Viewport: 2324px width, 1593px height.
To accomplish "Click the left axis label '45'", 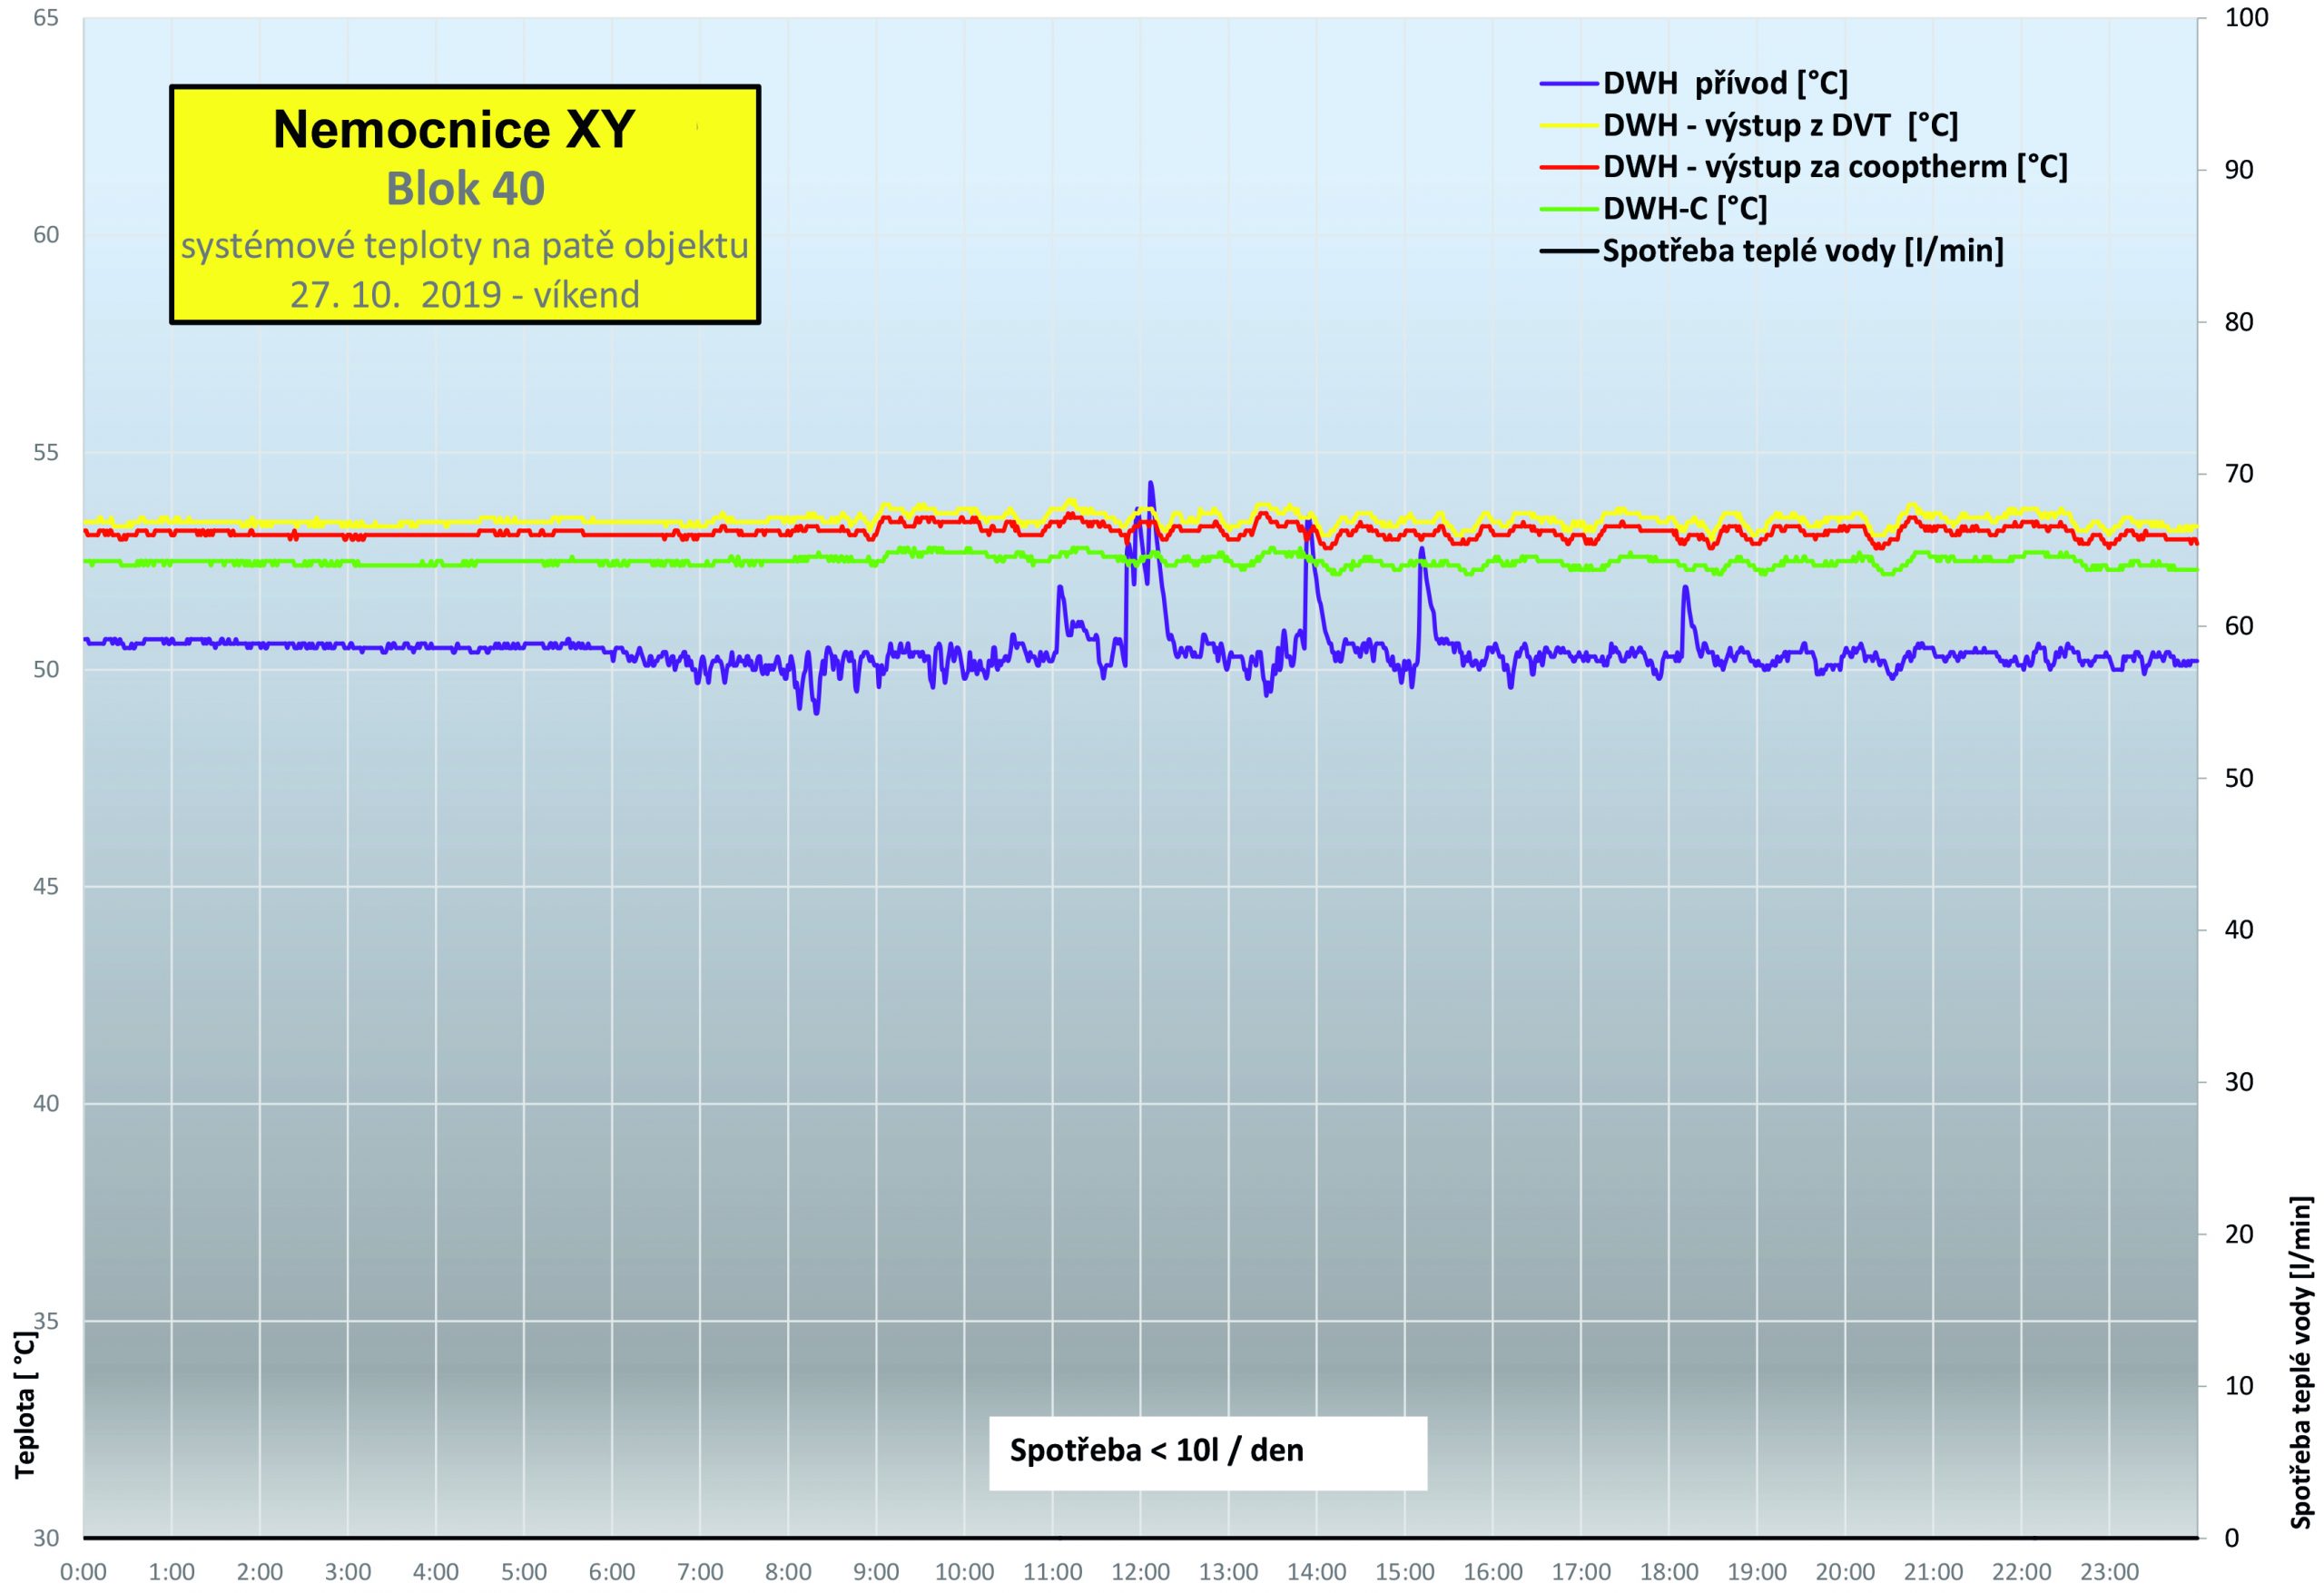I will point(46,887).
